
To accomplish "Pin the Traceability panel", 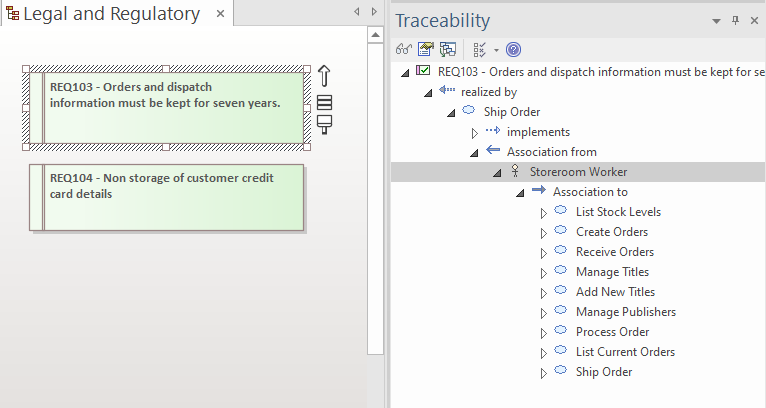I will pyautogui.click(x=736, y=21).
